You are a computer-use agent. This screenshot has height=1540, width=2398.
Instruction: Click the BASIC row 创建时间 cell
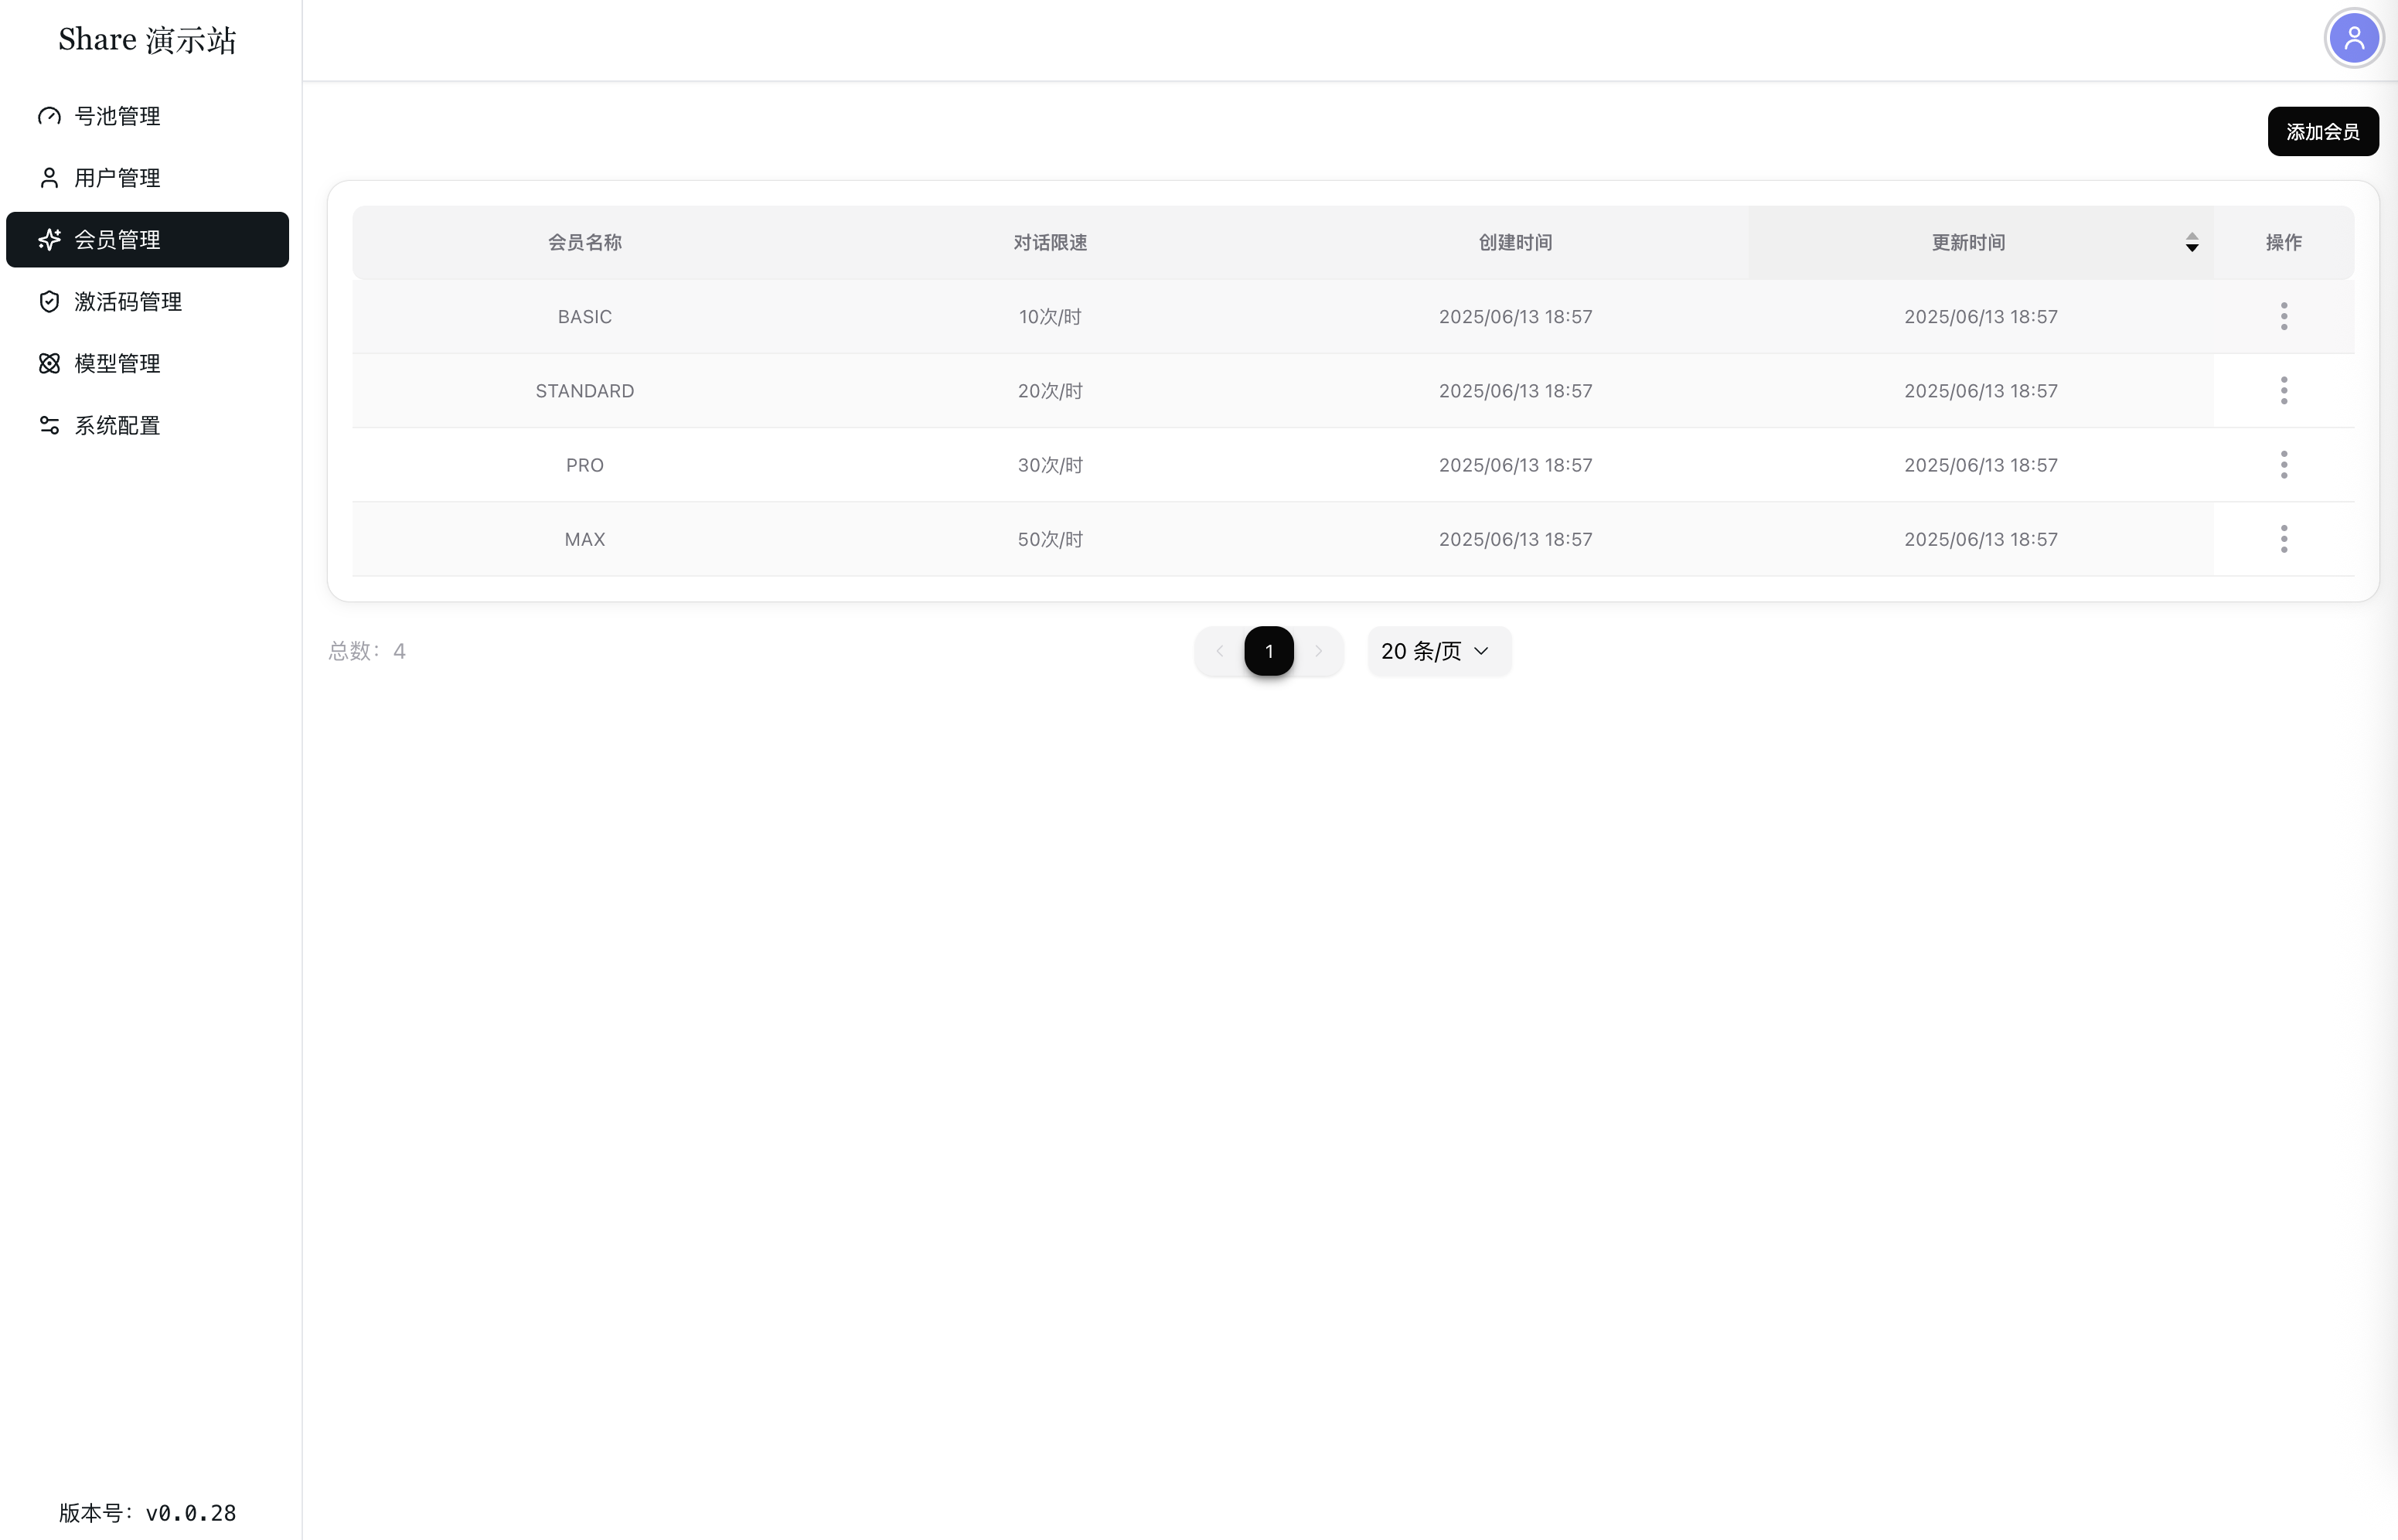[1515, 317]
